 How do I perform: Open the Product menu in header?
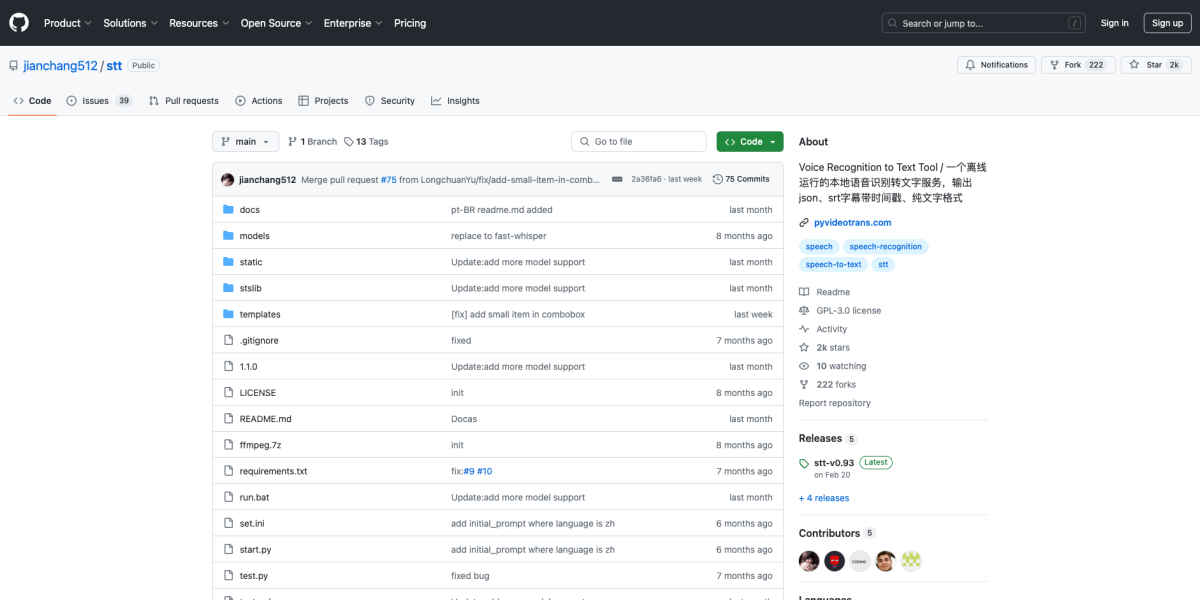tap(67, 23)
